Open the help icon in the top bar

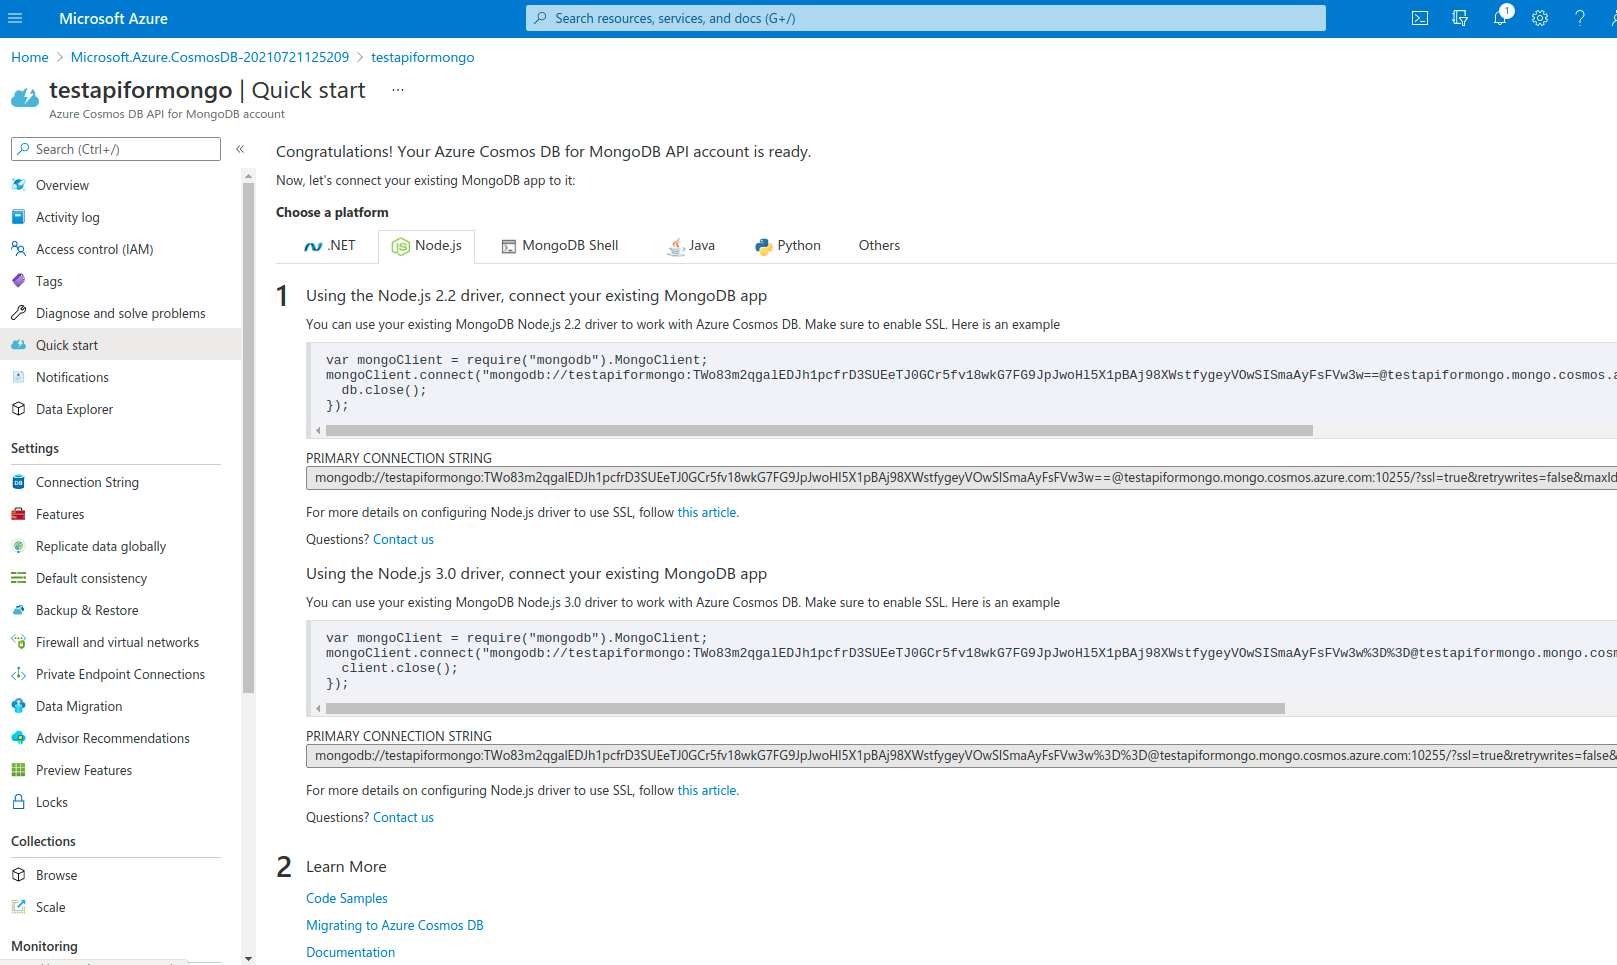coord(1579,17)
